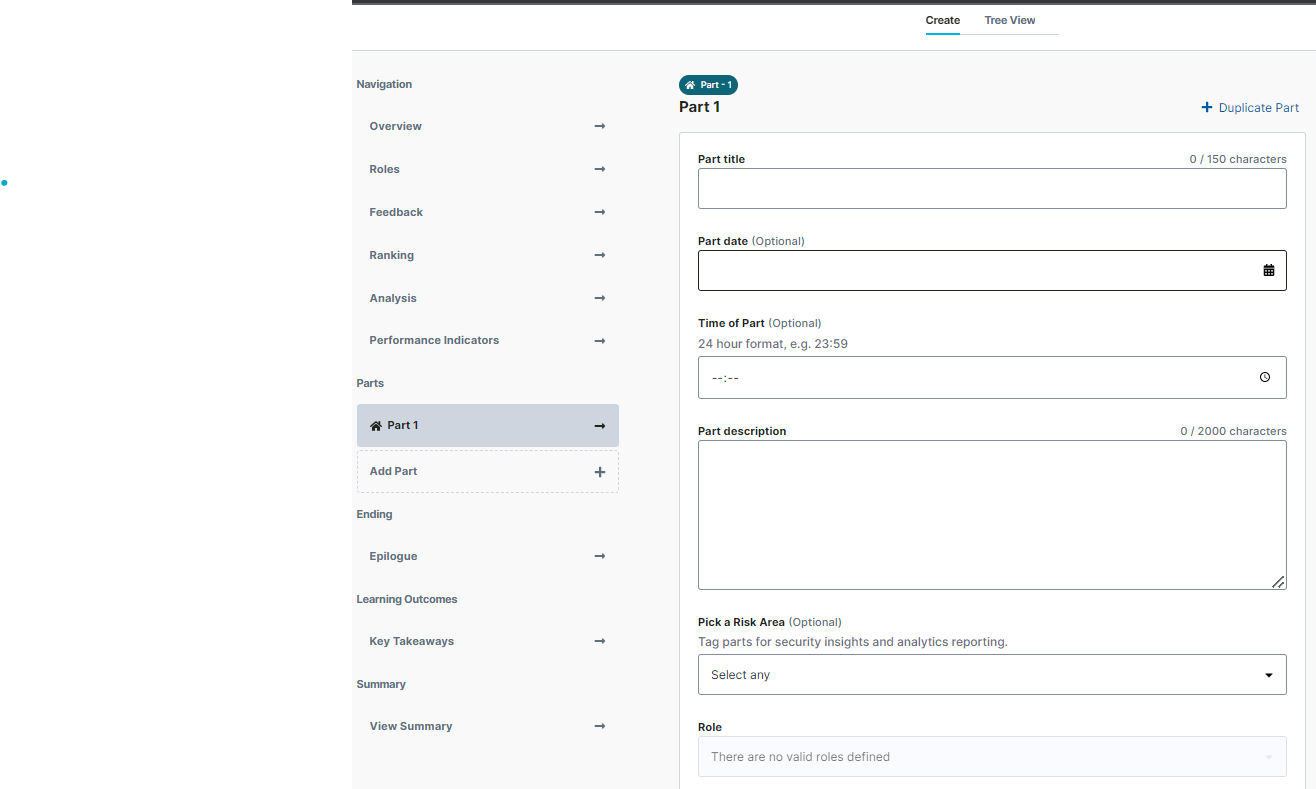Switch to the Tree View tab

[x=1009, y=20]
